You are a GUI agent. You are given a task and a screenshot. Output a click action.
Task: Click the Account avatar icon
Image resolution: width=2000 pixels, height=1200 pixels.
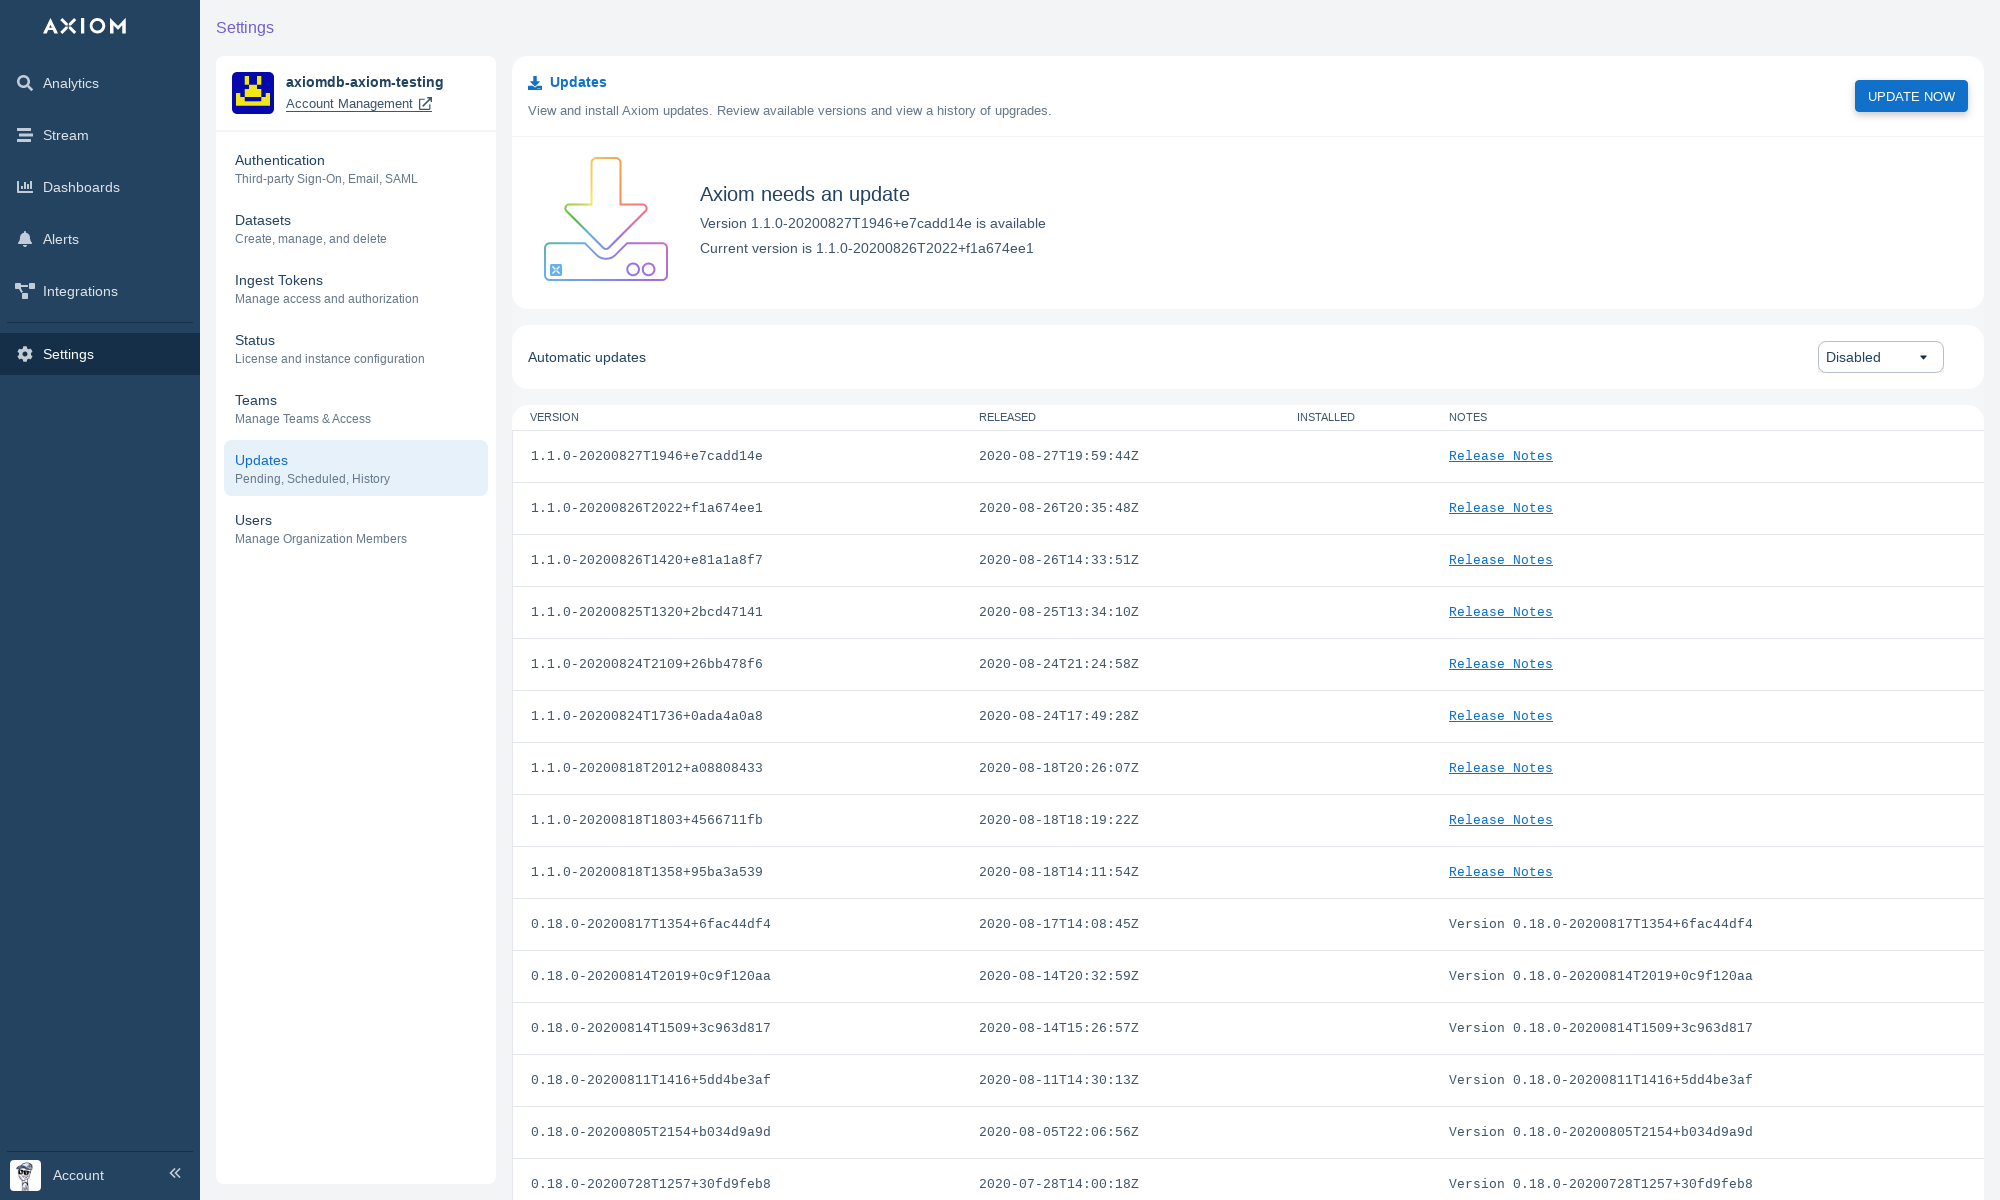point(25,1175)
